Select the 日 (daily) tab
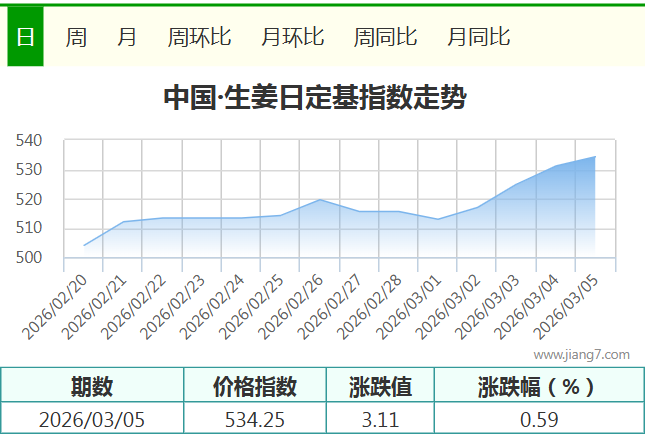Viewport: 645px width, 440px height. pyautogui.click(x=25, y=37)
